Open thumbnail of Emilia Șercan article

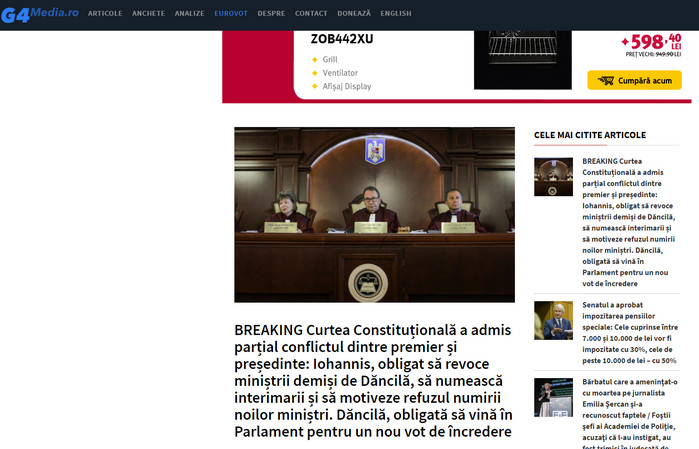553,397
